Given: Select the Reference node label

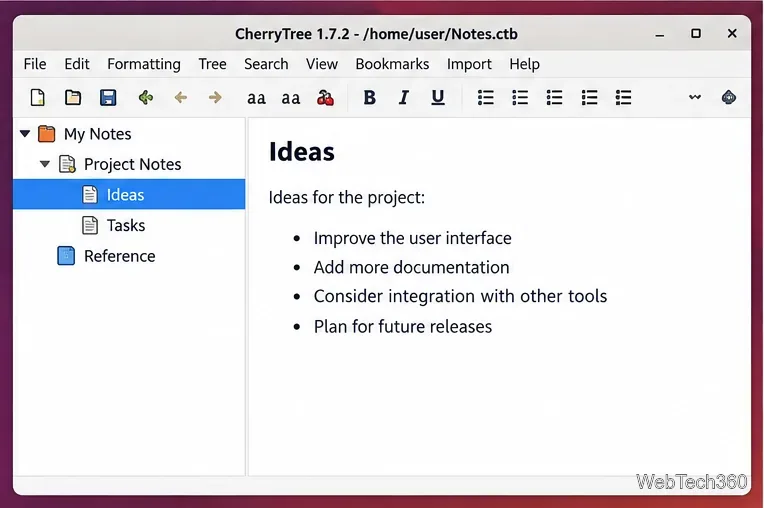Looking at the screenshot, I should click(119, 256).
